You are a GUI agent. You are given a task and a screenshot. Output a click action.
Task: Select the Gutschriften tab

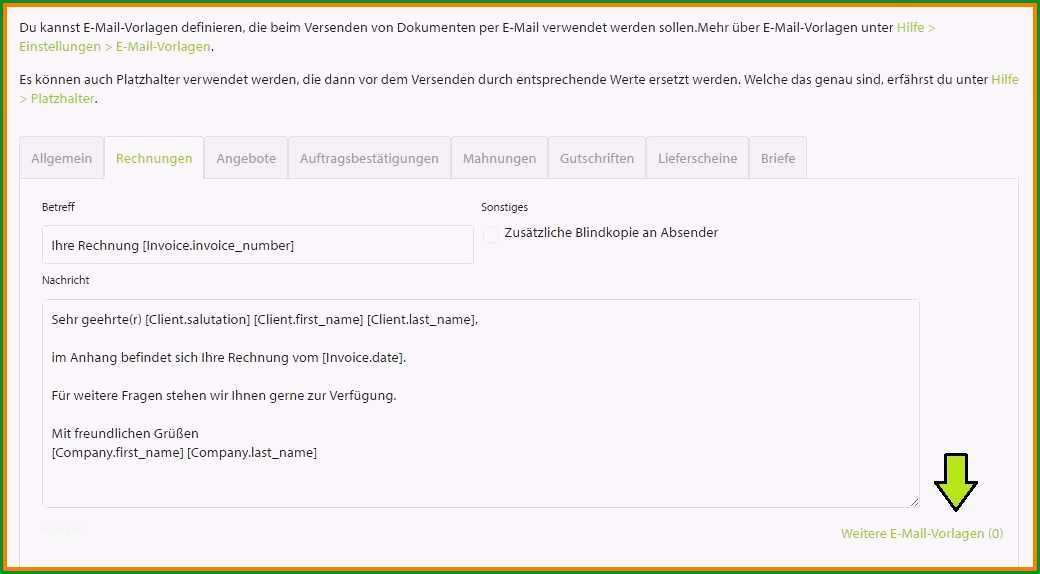(x=597, y=158)
